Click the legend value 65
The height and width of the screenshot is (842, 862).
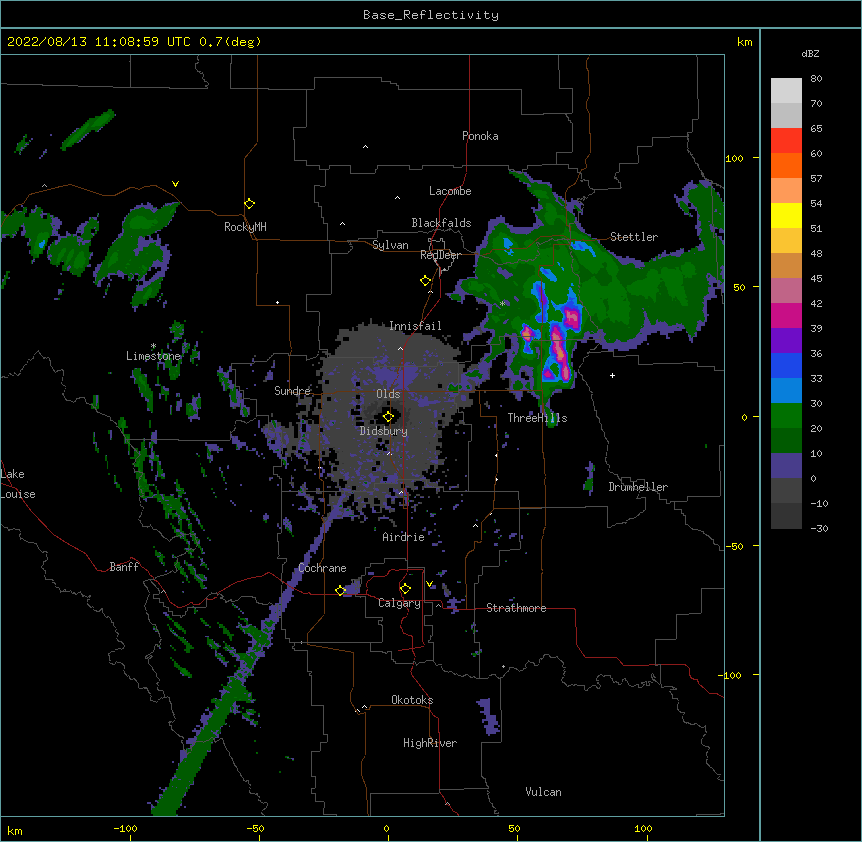816,129
